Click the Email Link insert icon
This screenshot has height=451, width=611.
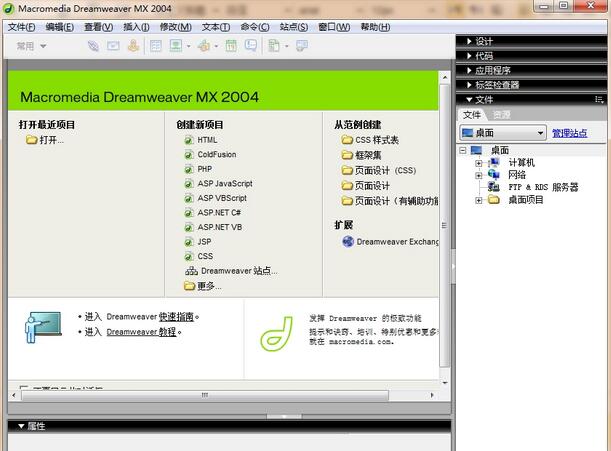click(113, 46)
